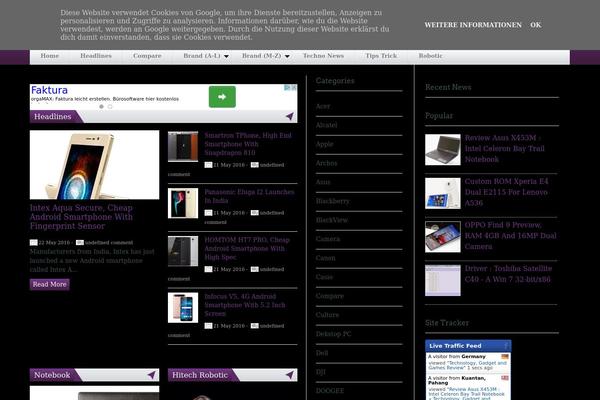The image size is (600, 400).
Task: Select Asus category
Action: tap(323, 182)
